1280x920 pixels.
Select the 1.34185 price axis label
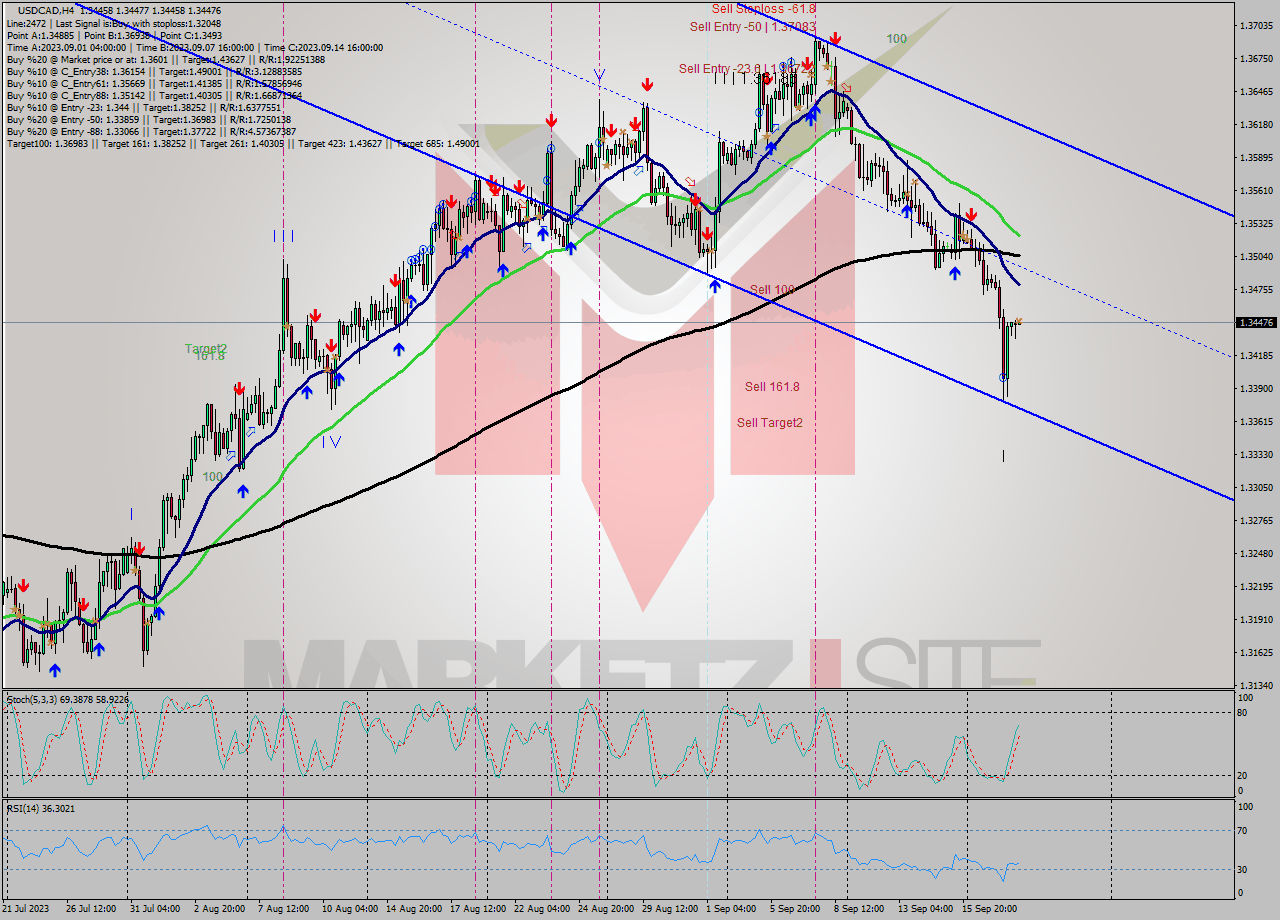1255,355
